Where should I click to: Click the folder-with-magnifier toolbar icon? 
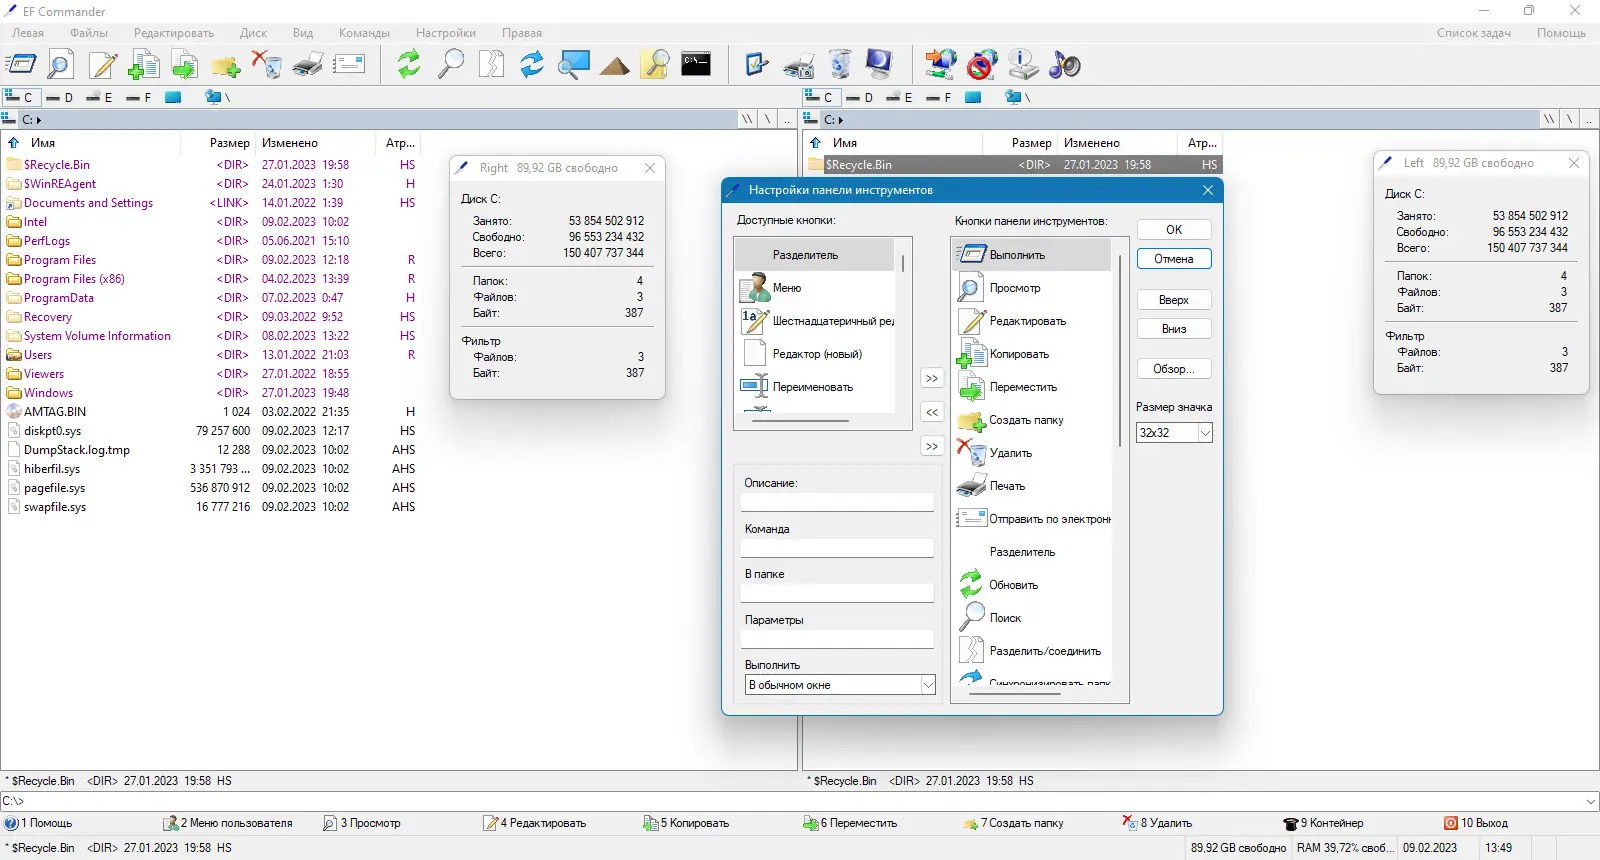[655, 65]
